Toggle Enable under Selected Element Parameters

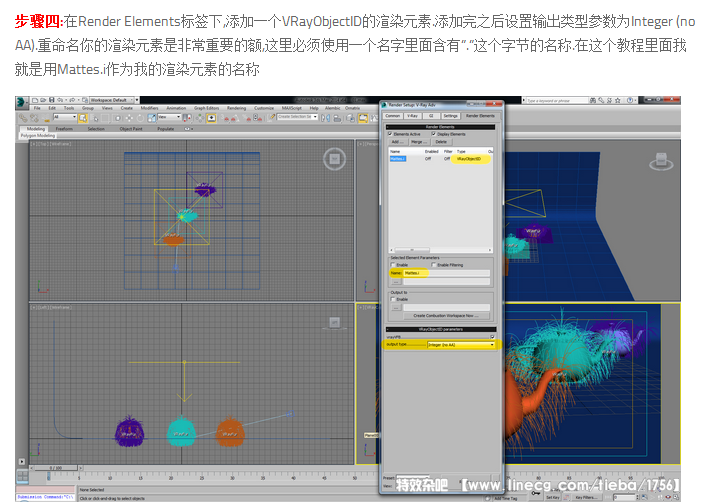(x=393, y=265)
